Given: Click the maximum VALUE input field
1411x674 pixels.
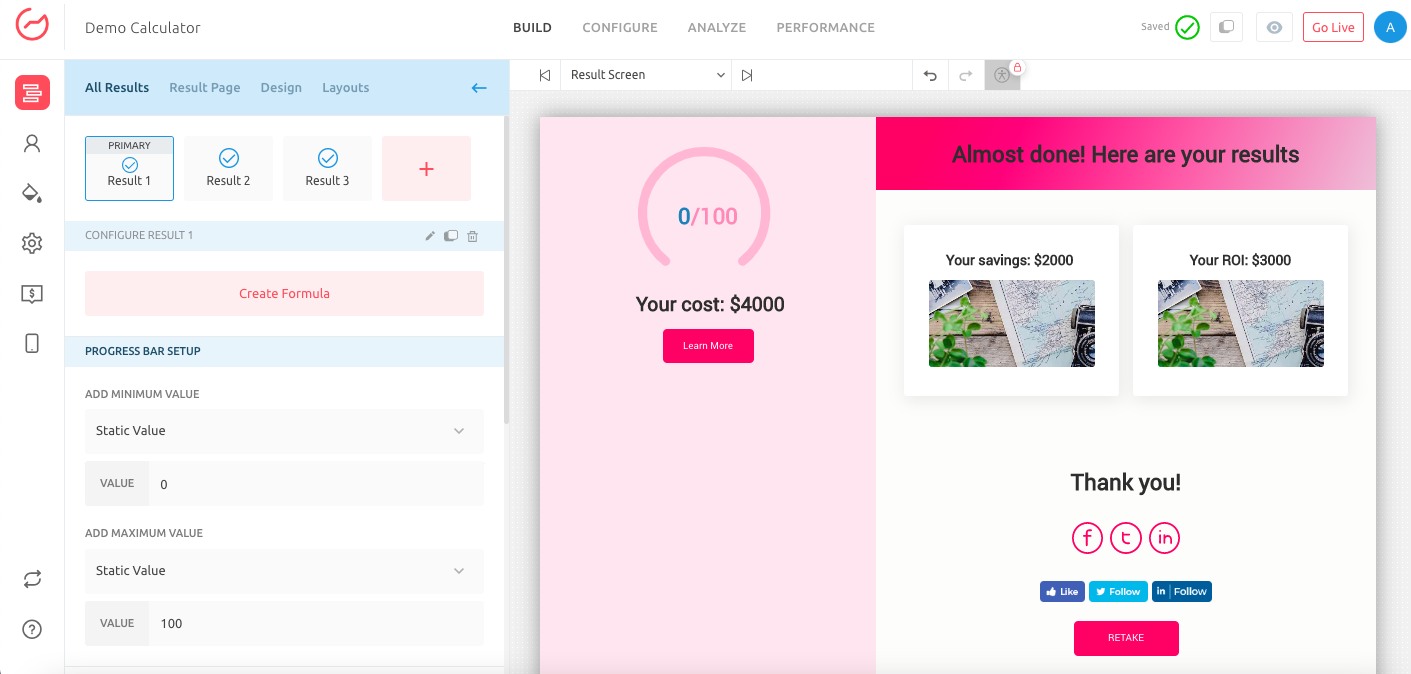Looking at the screenshot, I should (316, 624).
